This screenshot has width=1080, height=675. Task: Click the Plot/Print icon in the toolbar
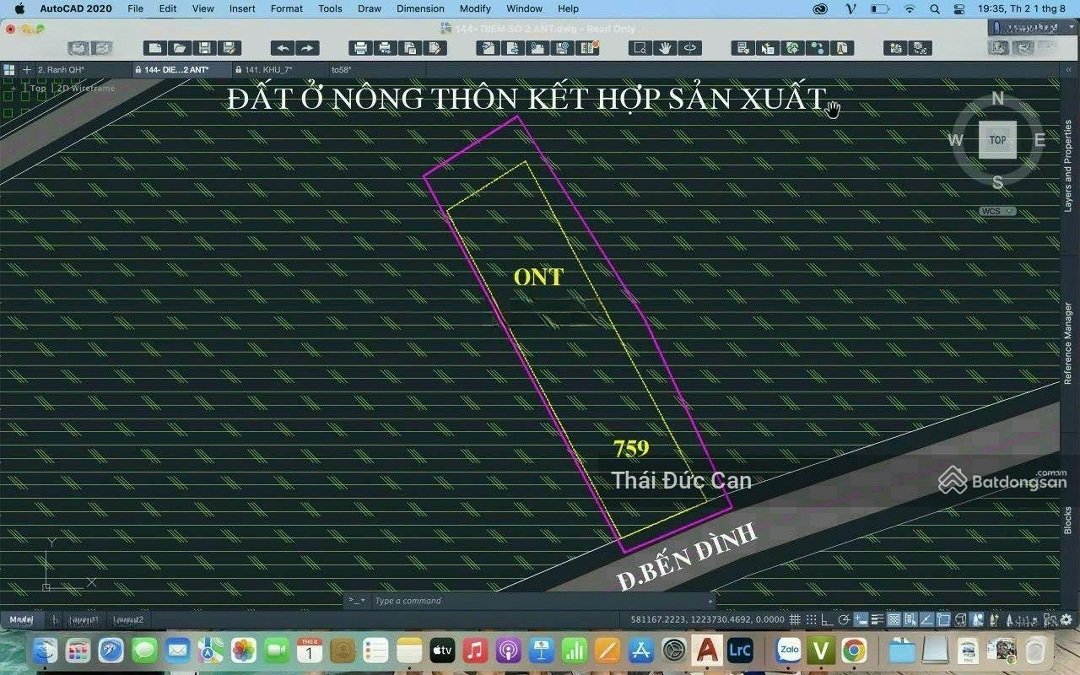(x=360, y=48)
